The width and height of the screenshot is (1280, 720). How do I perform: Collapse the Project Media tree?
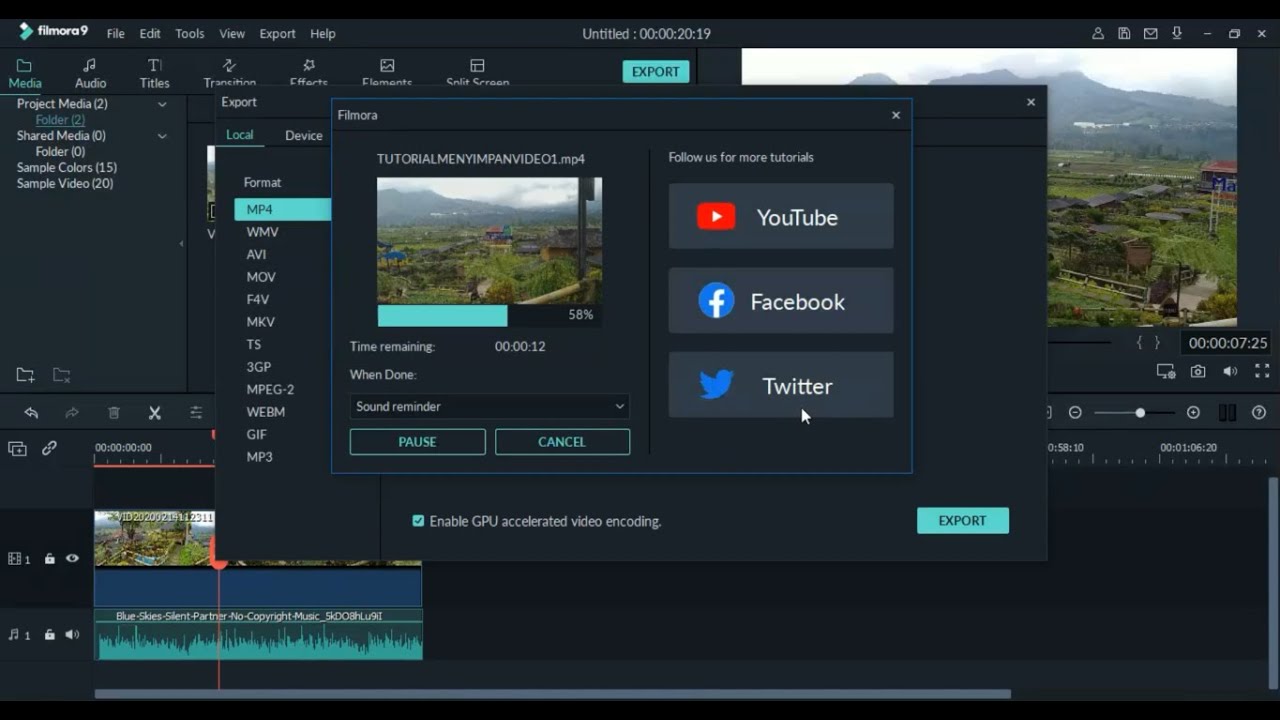162,104
